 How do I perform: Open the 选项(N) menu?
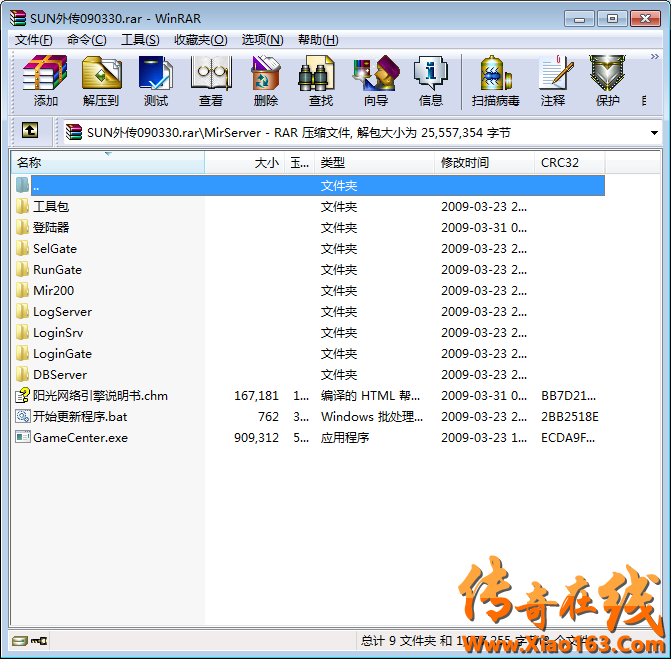point(262,40)
